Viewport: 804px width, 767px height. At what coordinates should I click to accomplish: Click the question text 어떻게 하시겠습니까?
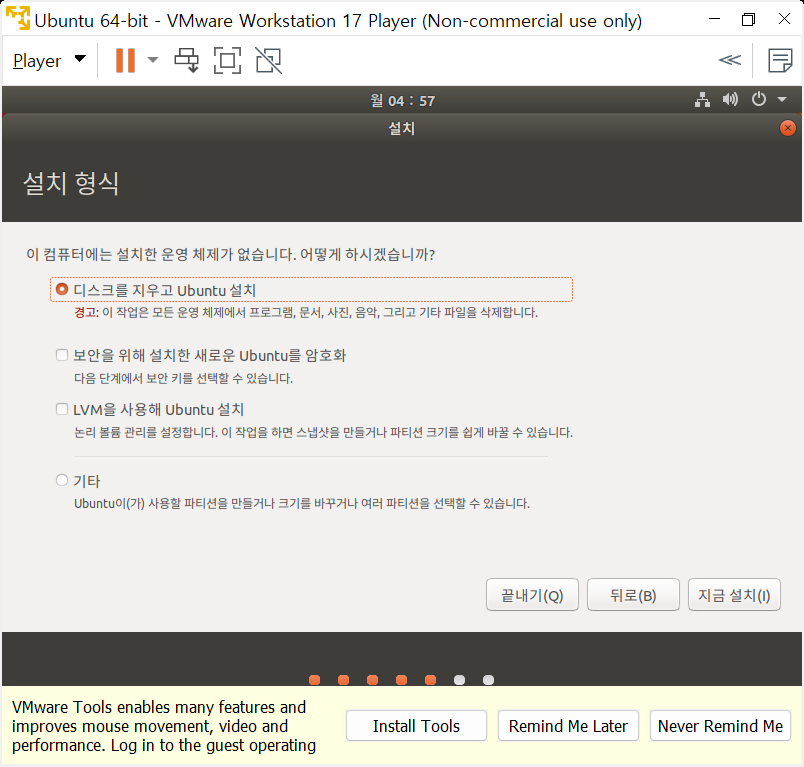coord(367,254)
